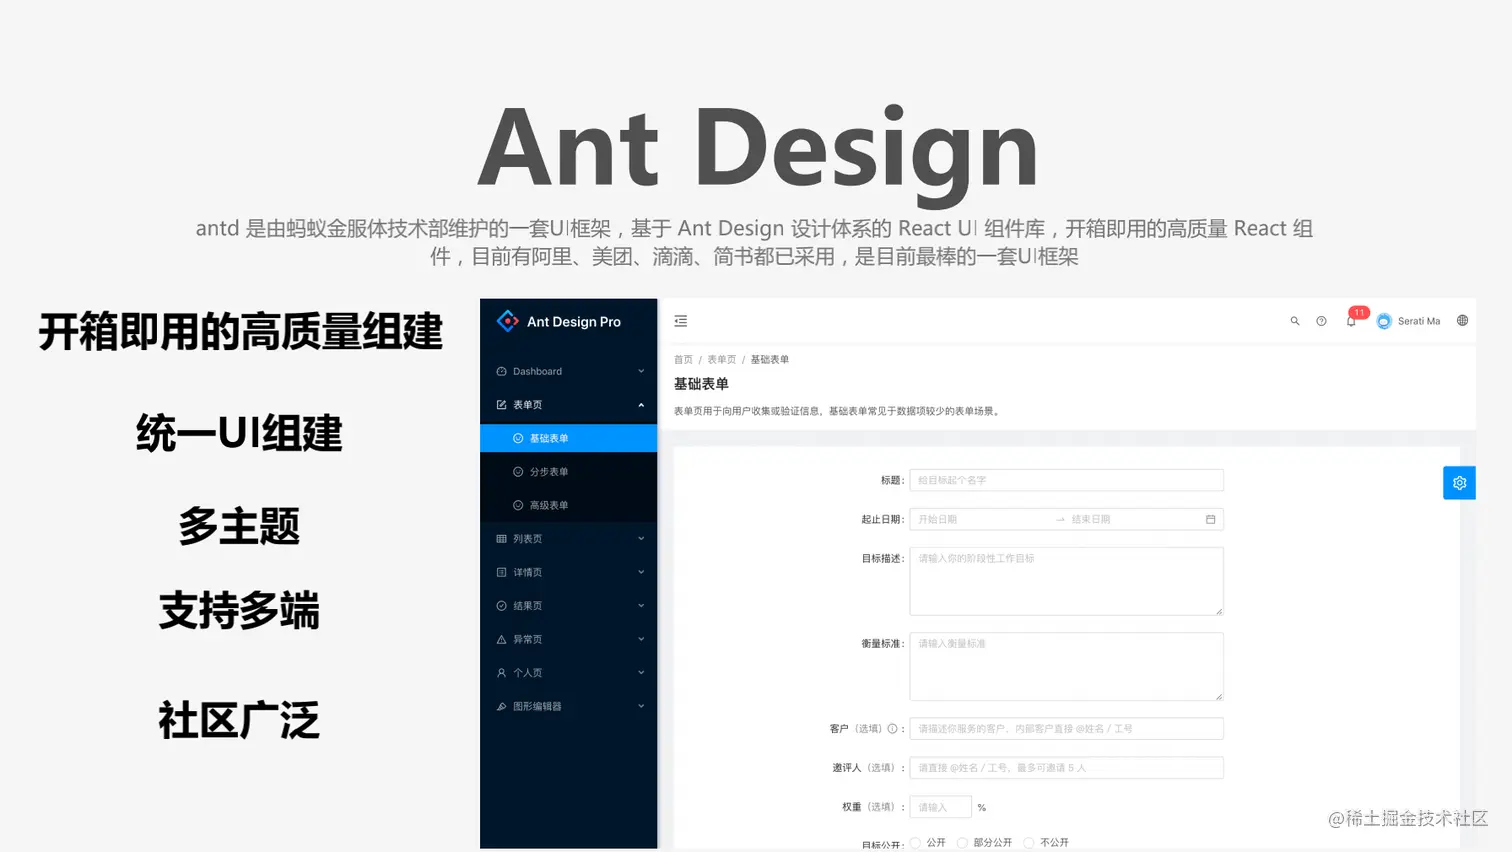Focus the 客户 input field
Image resolution: width=1512 pixels, height=852 pixels.
coord(1066,729)
